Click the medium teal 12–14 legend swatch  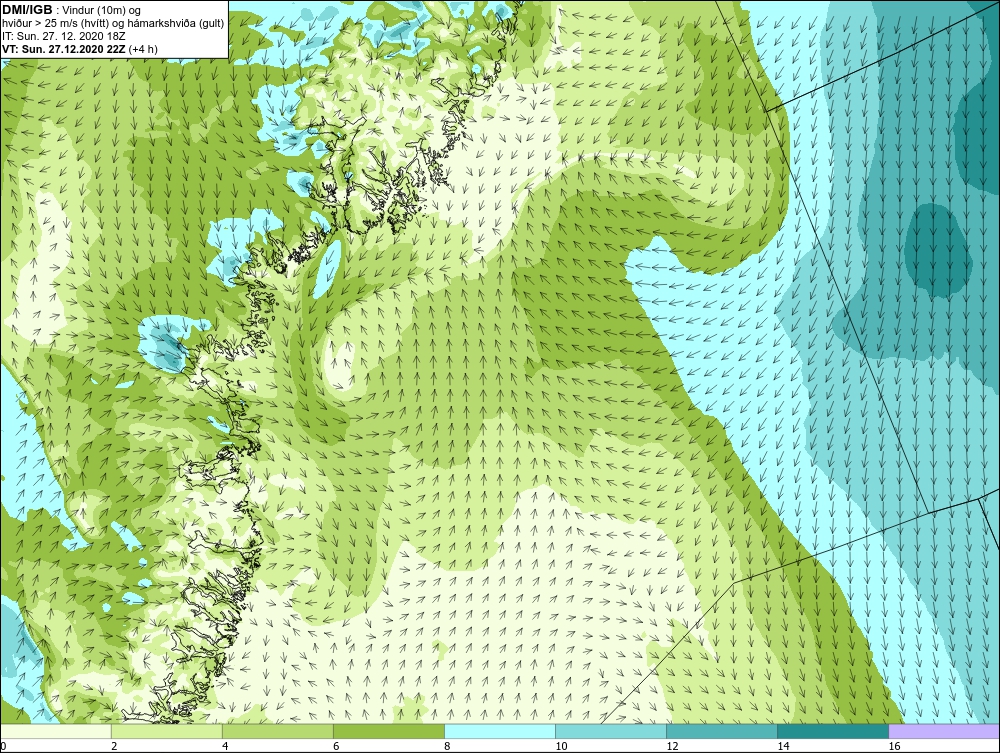pyautogui.click(x=722, y=731)
